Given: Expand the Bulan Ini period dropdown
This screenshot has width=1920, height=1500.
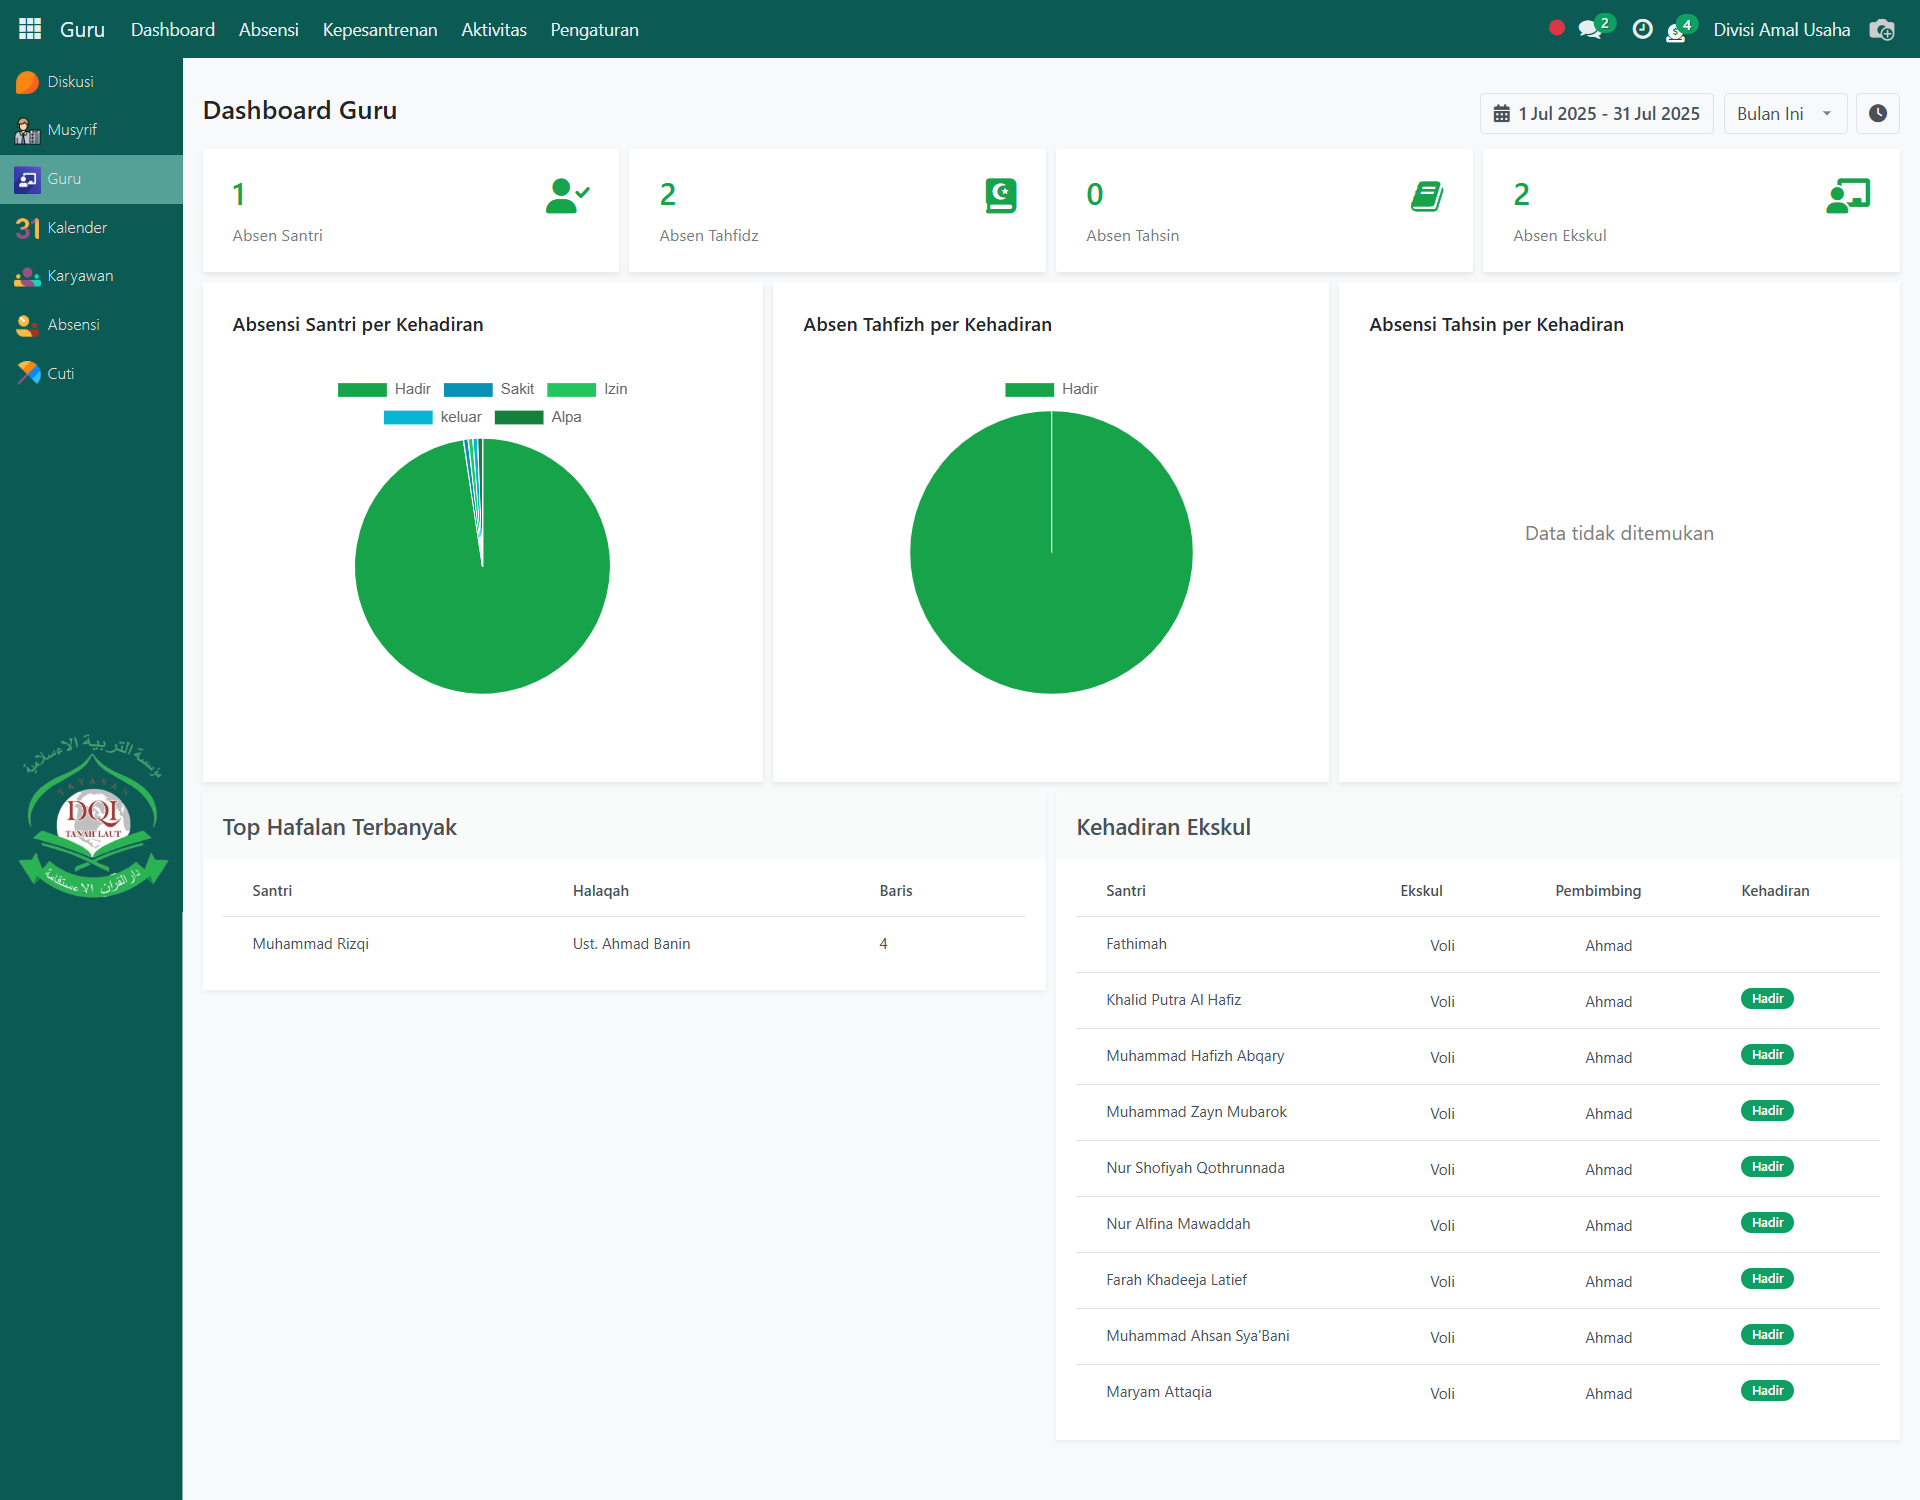Looking at the screenshot, I should point(1784,114).
